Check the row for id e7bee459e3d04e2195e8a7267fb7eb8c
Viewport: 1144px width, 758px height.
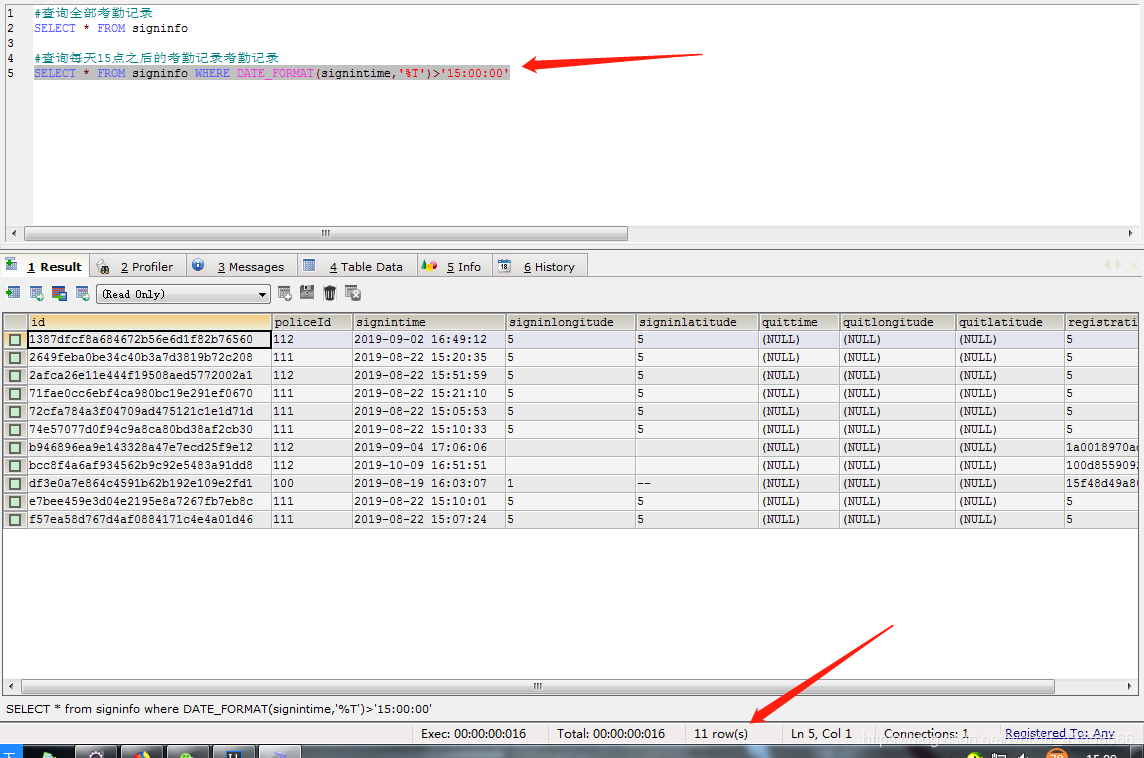15,502
